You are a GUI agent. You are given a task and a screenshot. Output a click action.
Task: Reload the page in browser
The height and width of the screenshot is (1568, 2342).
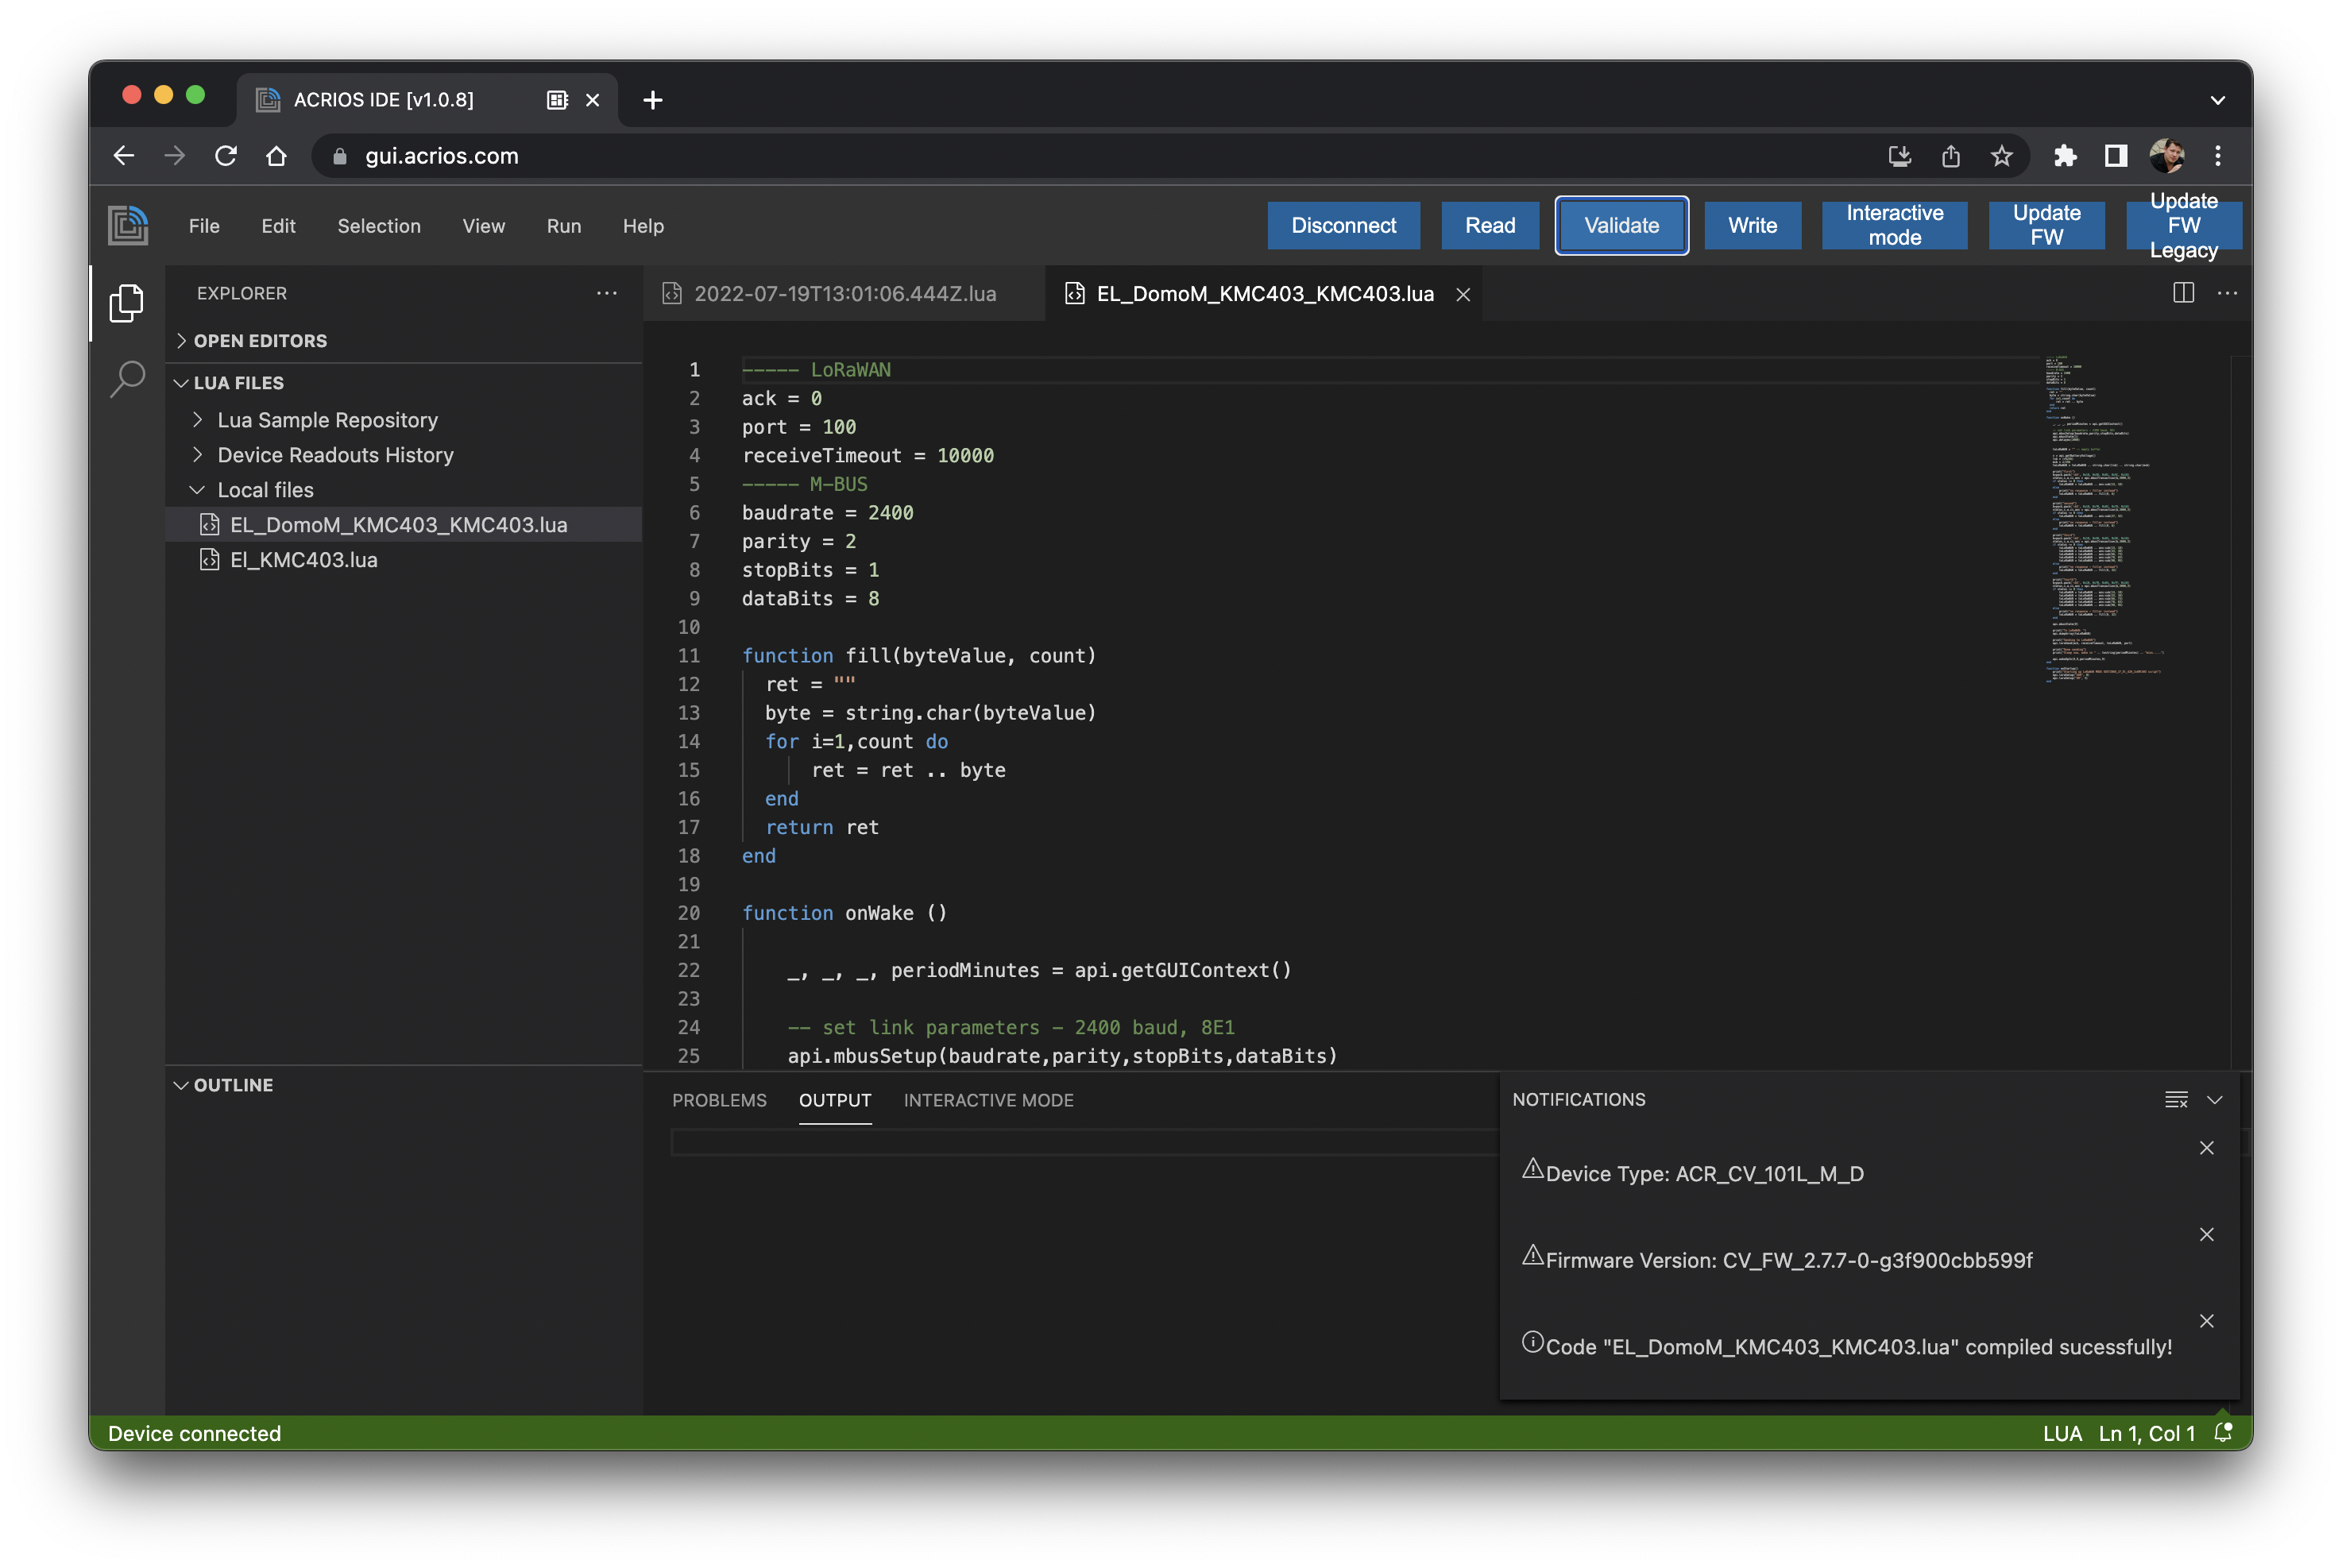point(225,155)
